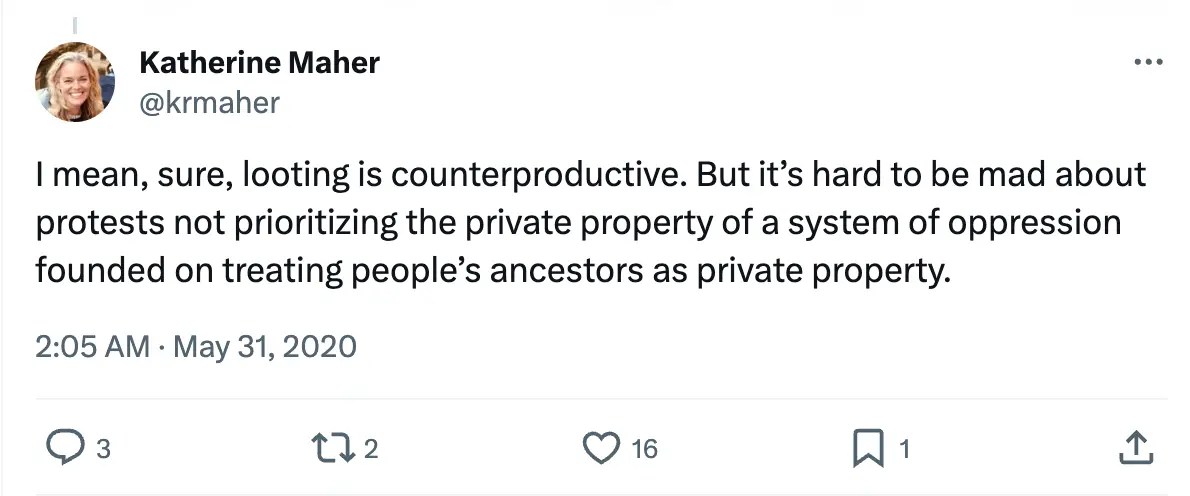
Task: Open the three-dot more options menu
Action: 1148,63
